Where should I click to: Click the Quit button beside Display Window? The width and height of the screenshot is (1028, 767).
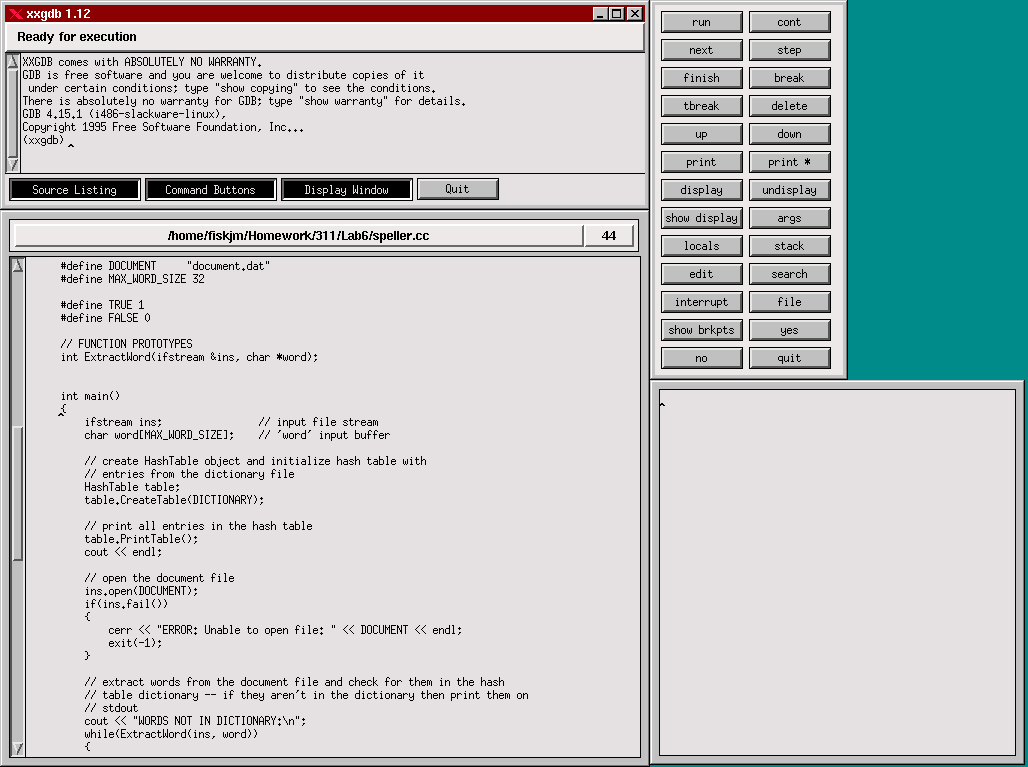(x=457, y=189)
